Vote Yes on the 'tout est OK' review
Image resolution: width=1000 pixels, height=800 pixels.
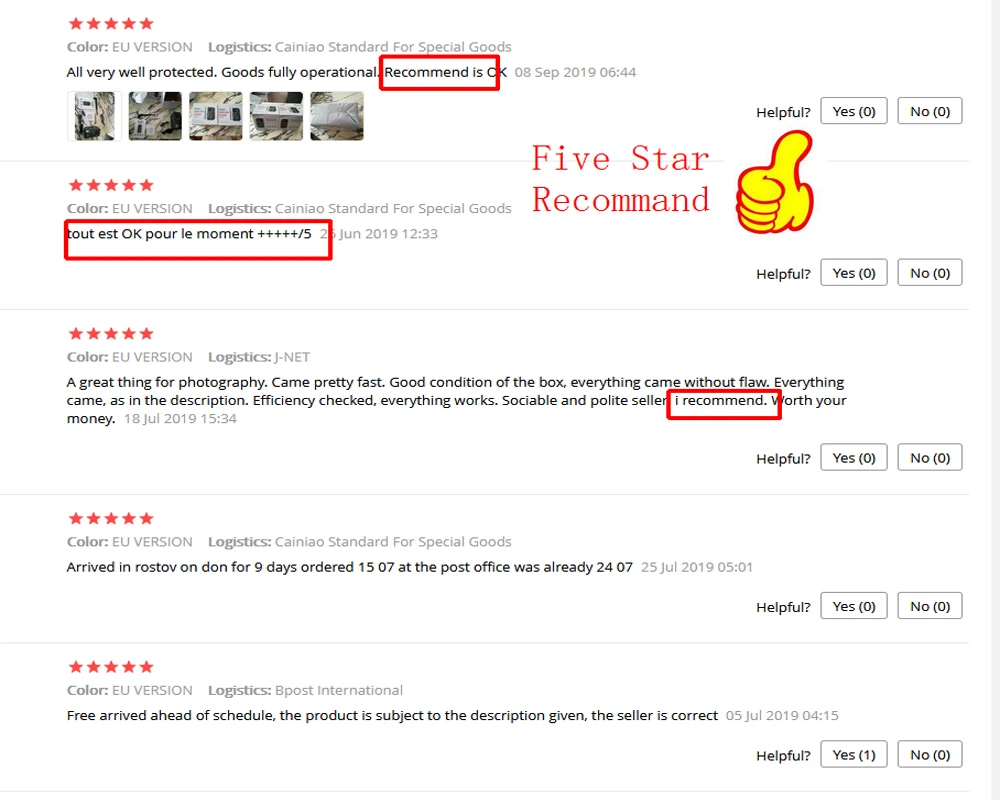coord(853,273)
